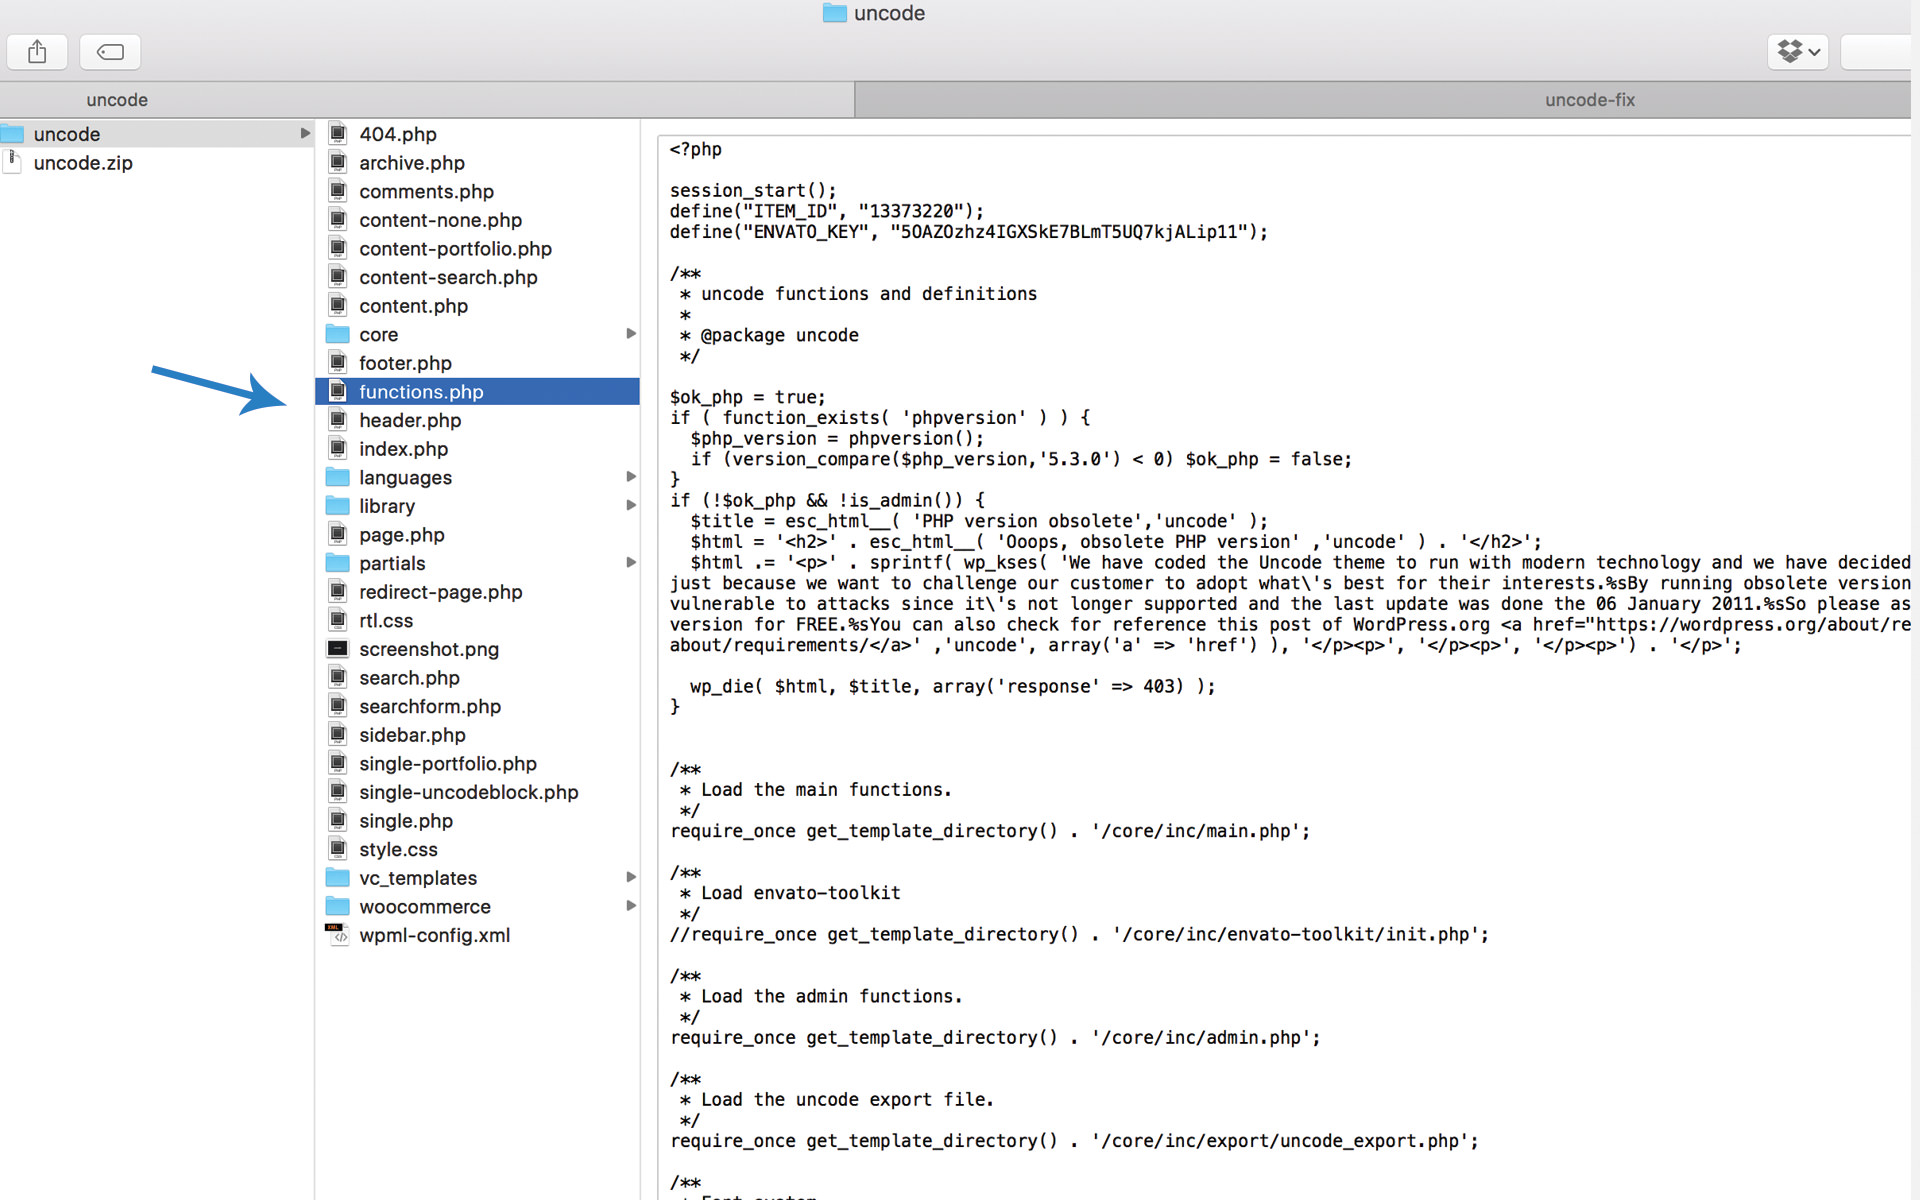Select header.php file
Viewport: 1920px width, 1200px height.
(x=410, y=421)
